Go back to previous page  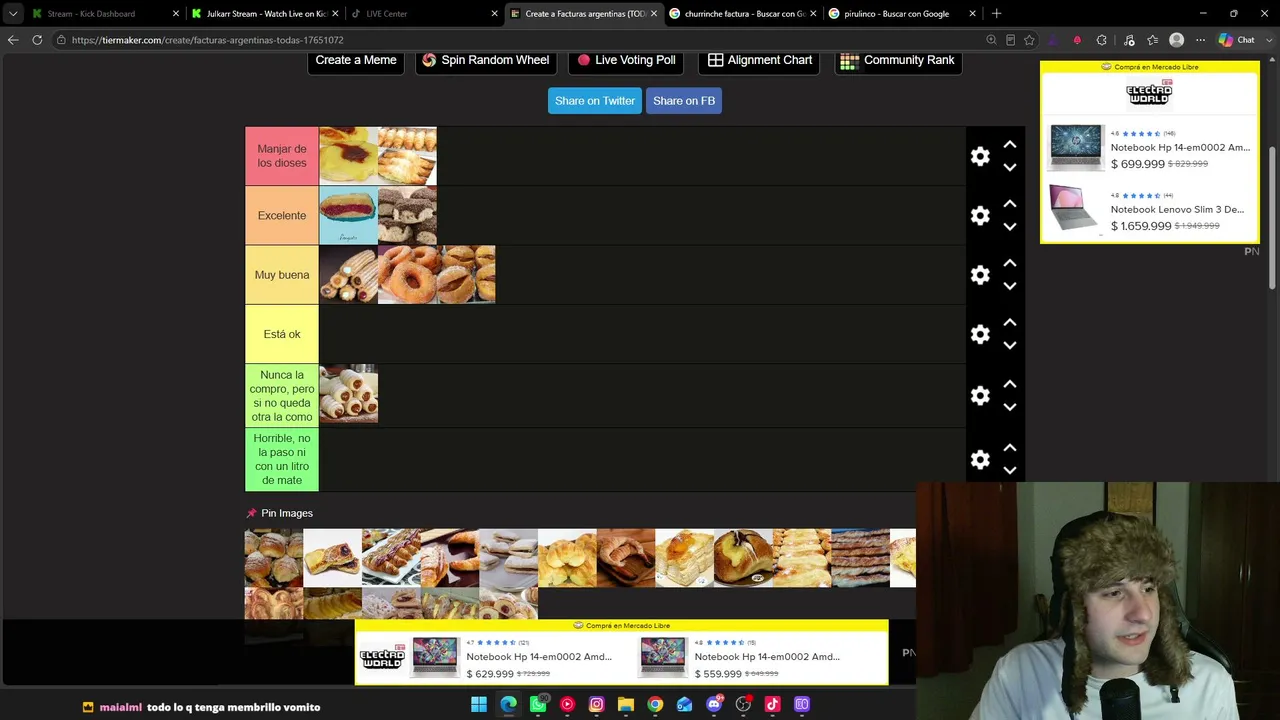coord(13,40)
